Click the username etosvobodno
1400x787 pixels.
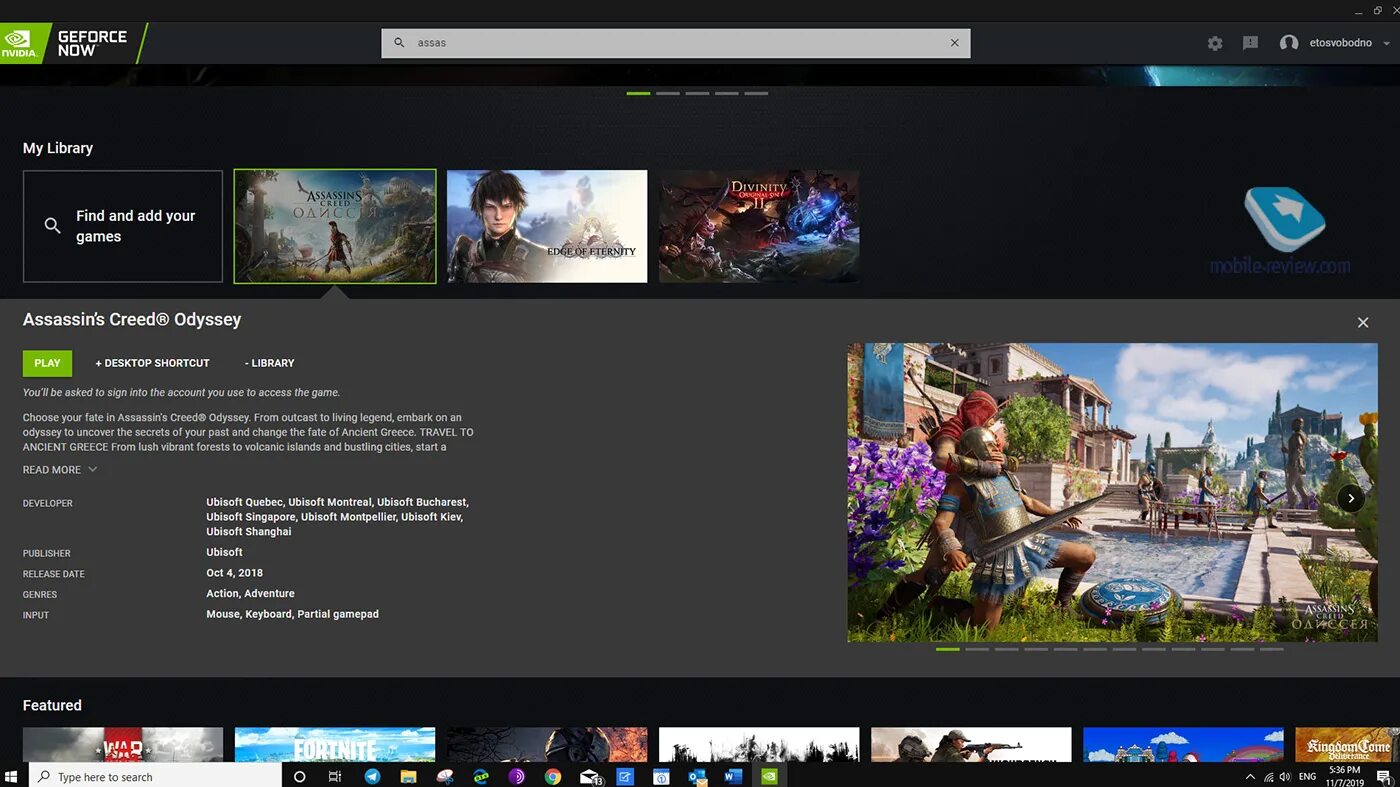1341,44
